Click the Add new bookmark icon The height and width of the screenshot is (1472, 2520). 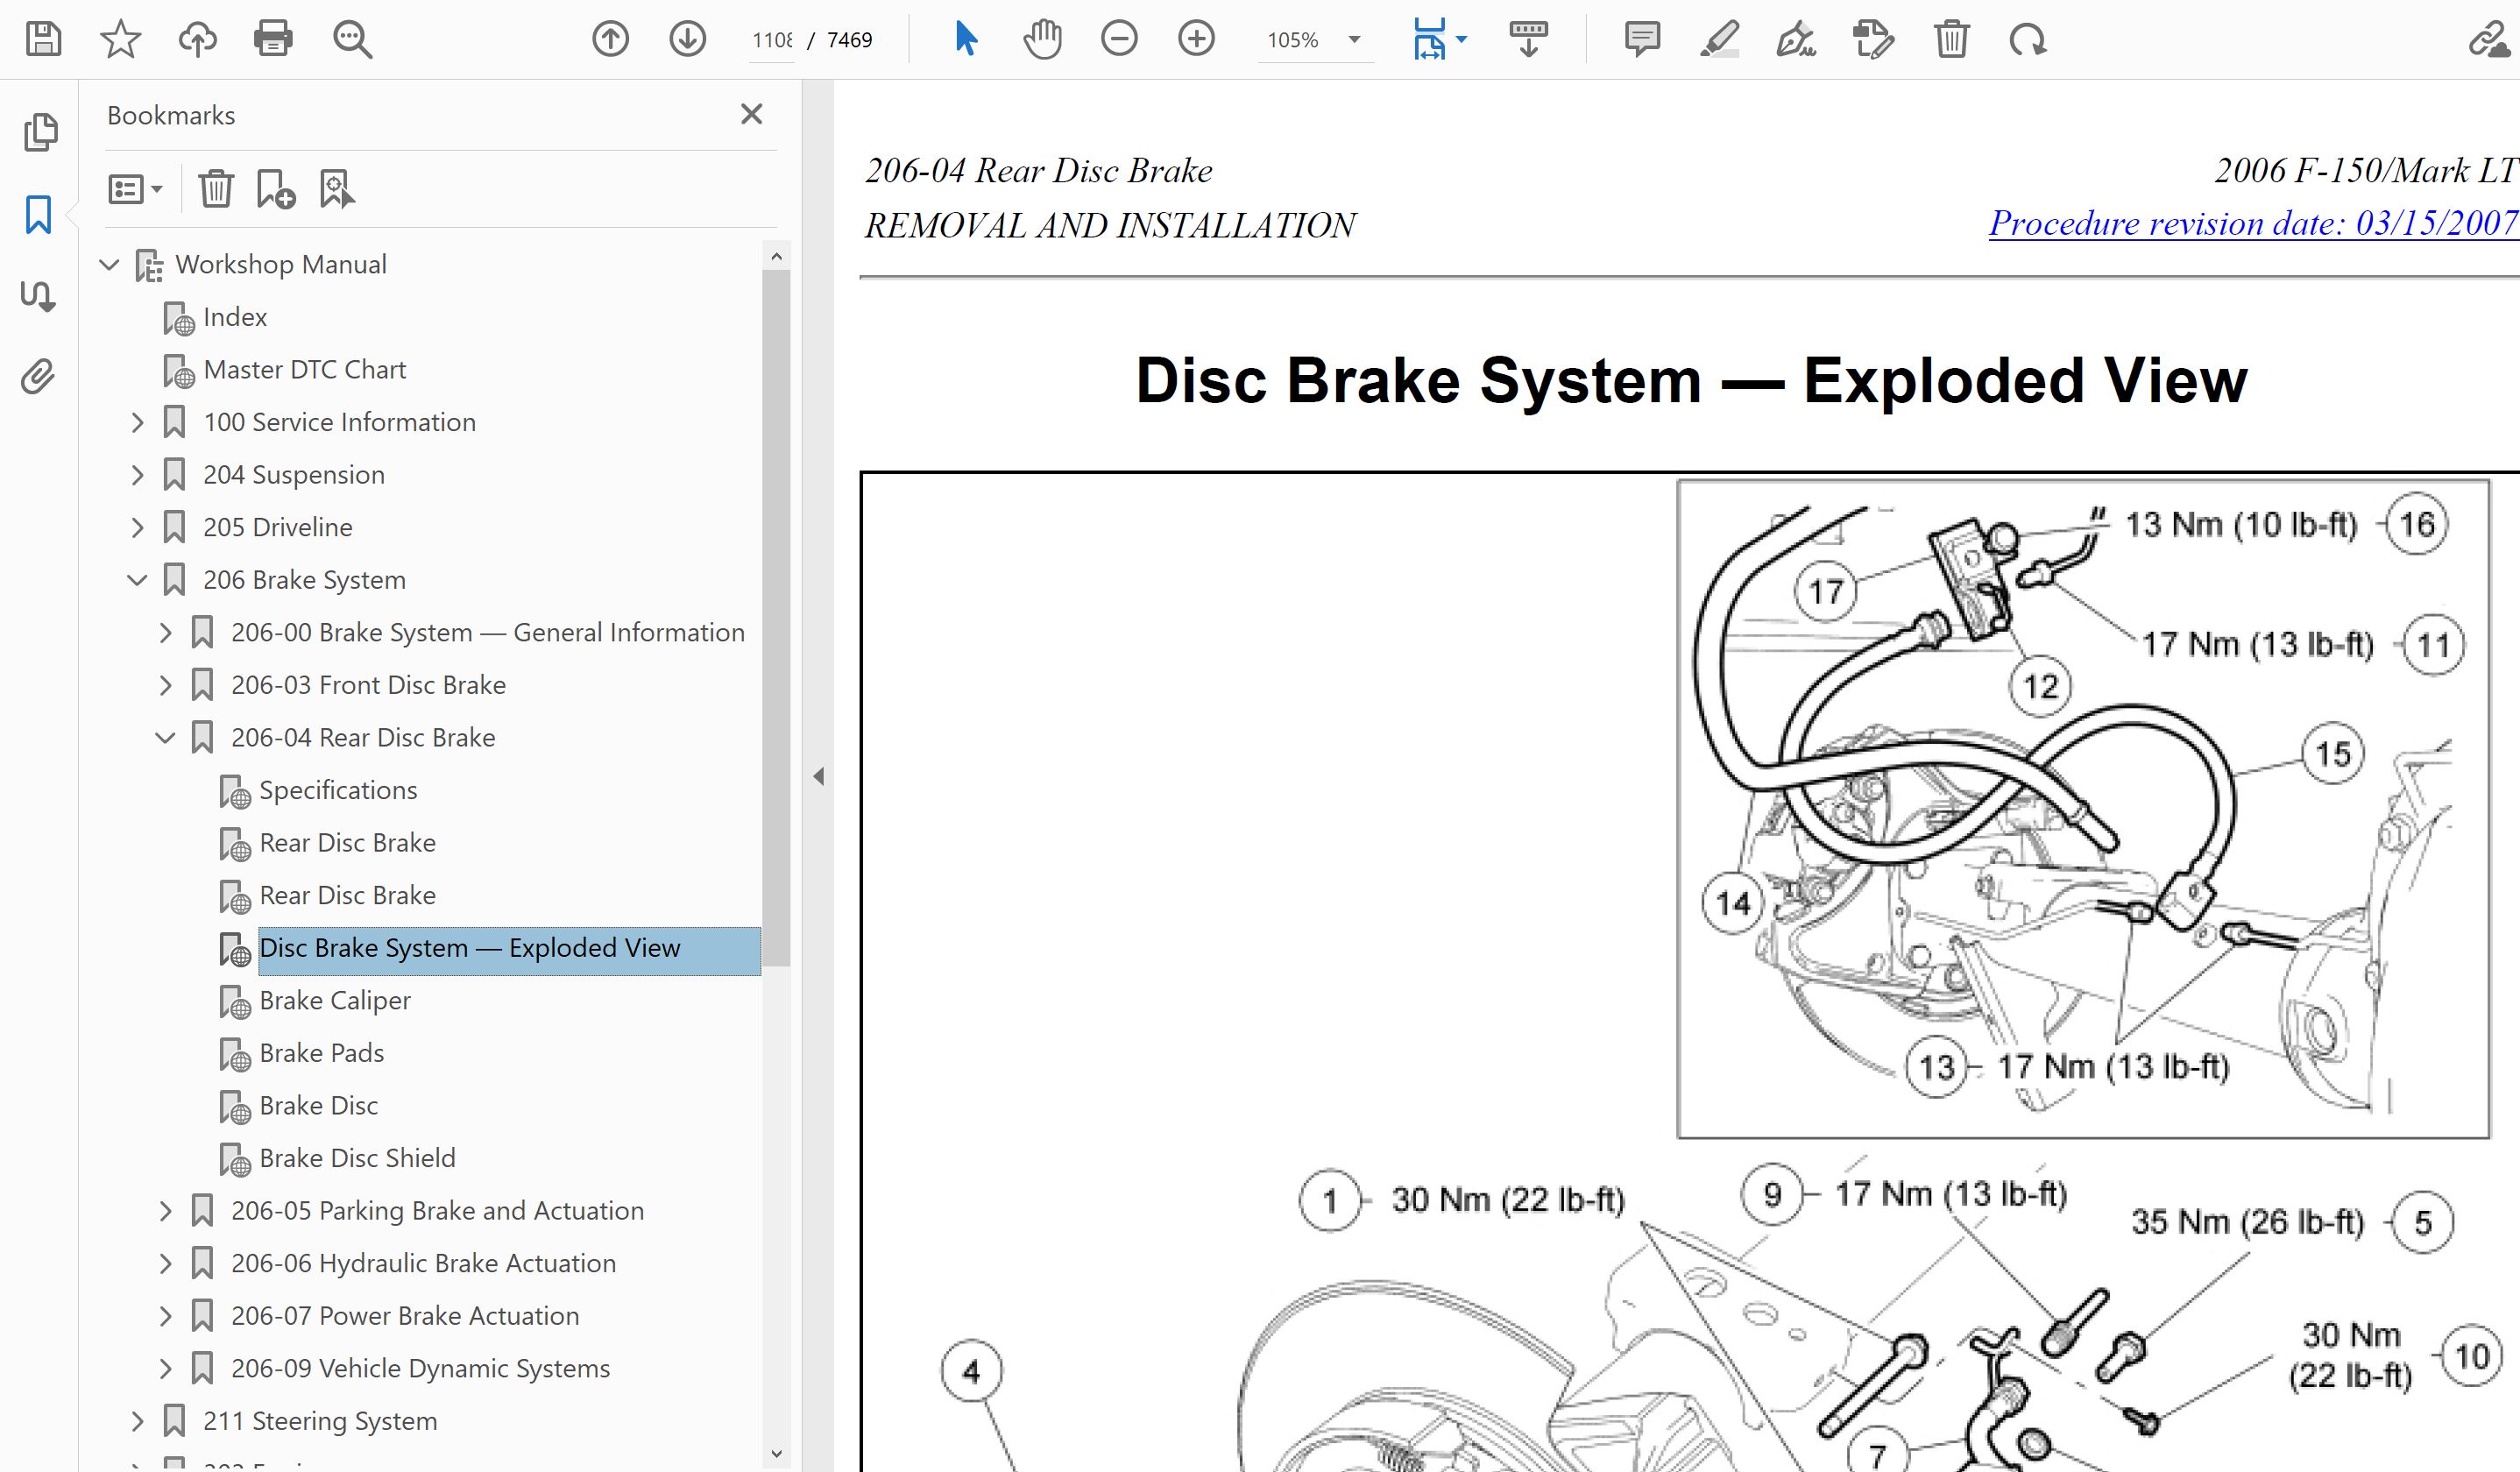(x=275, y=188)
